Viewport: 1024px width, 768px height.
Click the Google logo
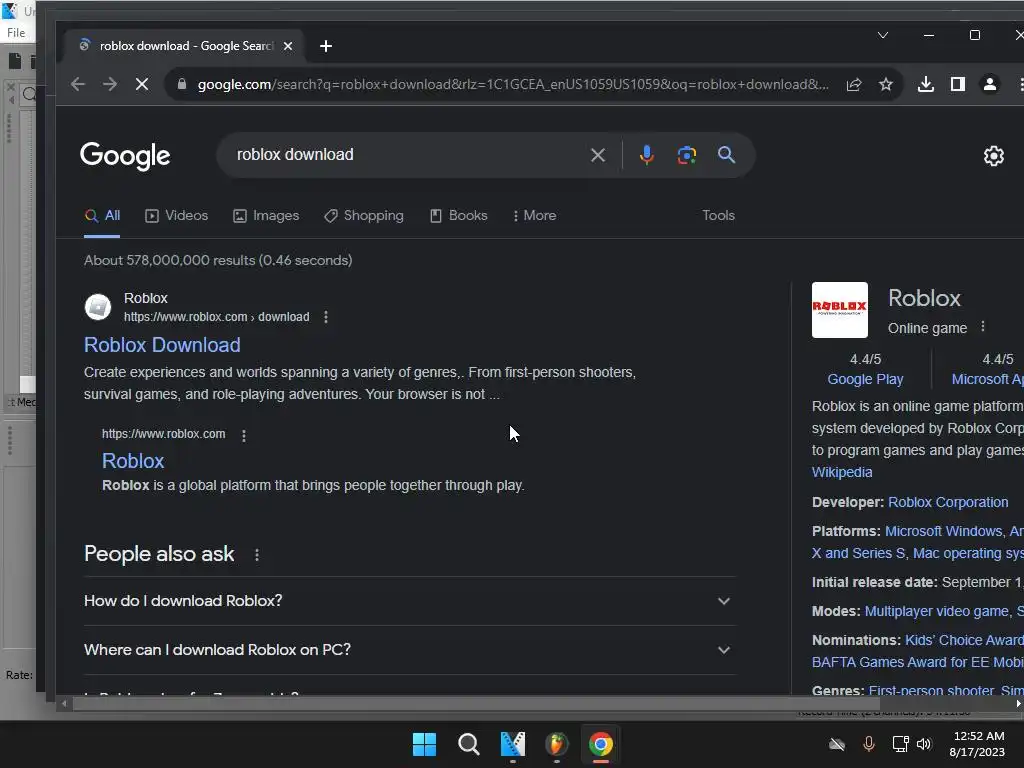click(x=125, y=155)
